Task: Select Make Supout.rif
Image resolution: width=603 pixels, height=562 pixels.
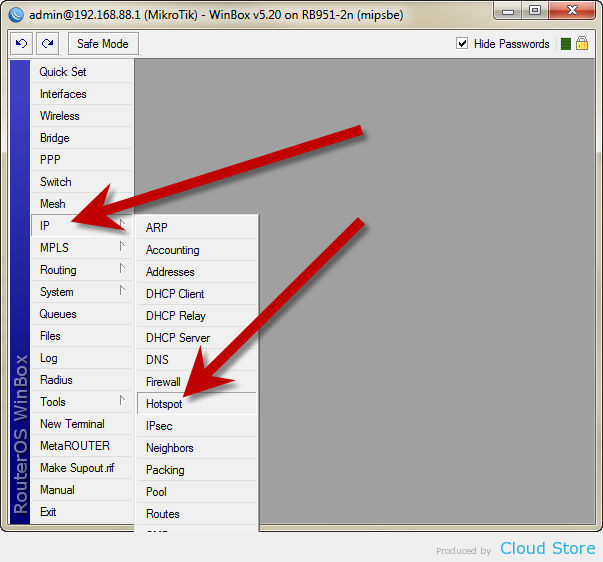Action: (x=82, y=467)
